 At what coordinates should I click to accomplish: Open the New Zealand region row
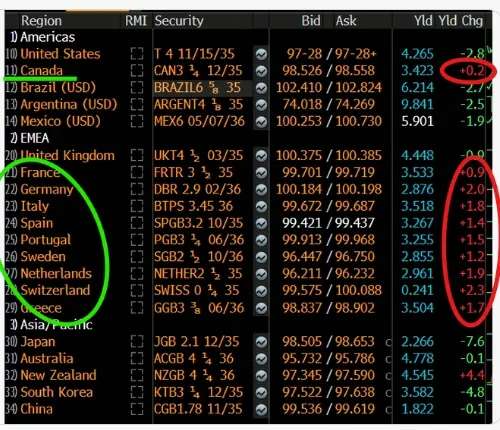point(58,375)
